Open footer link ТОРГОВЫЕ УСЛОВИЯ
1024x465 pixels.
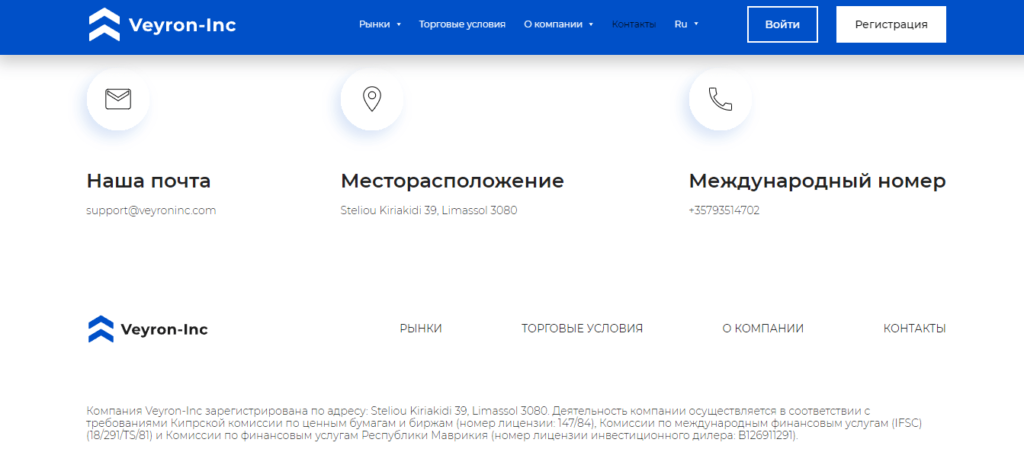(582, 329)
